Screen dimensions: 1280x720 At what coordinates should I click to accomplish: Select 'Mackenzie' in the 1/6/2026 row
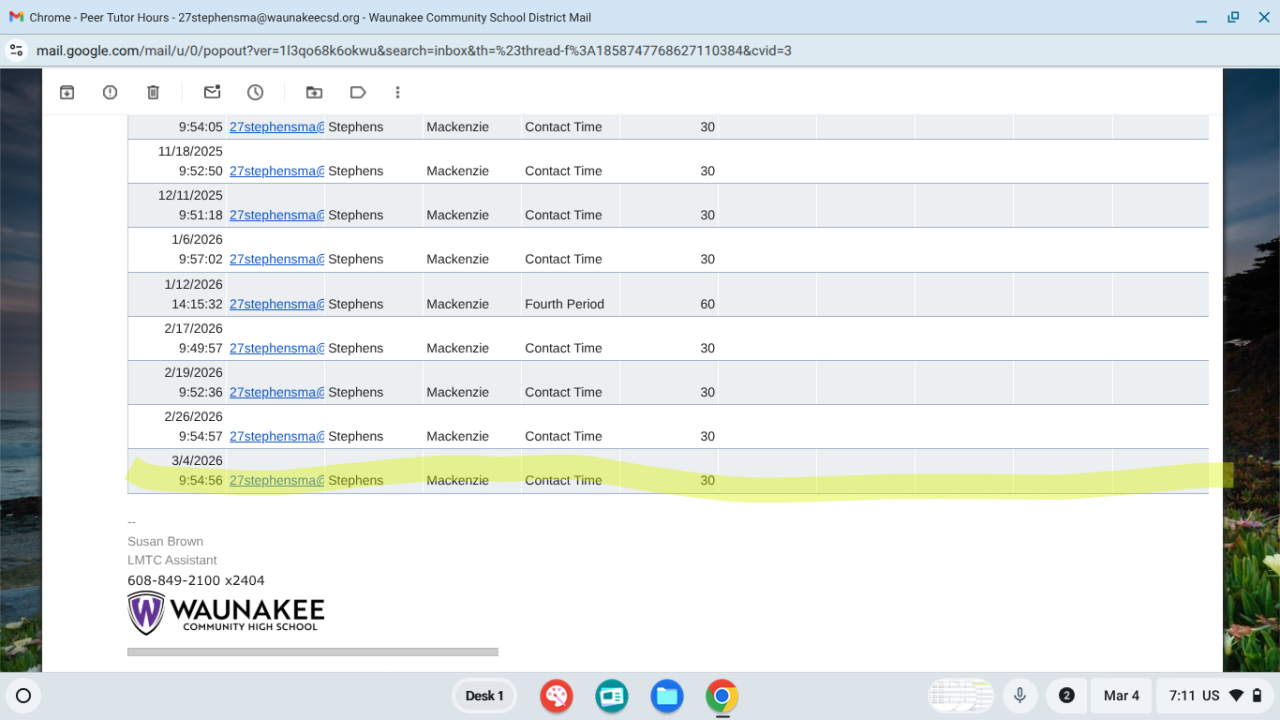pyautogui.click(x=458, y=259)
